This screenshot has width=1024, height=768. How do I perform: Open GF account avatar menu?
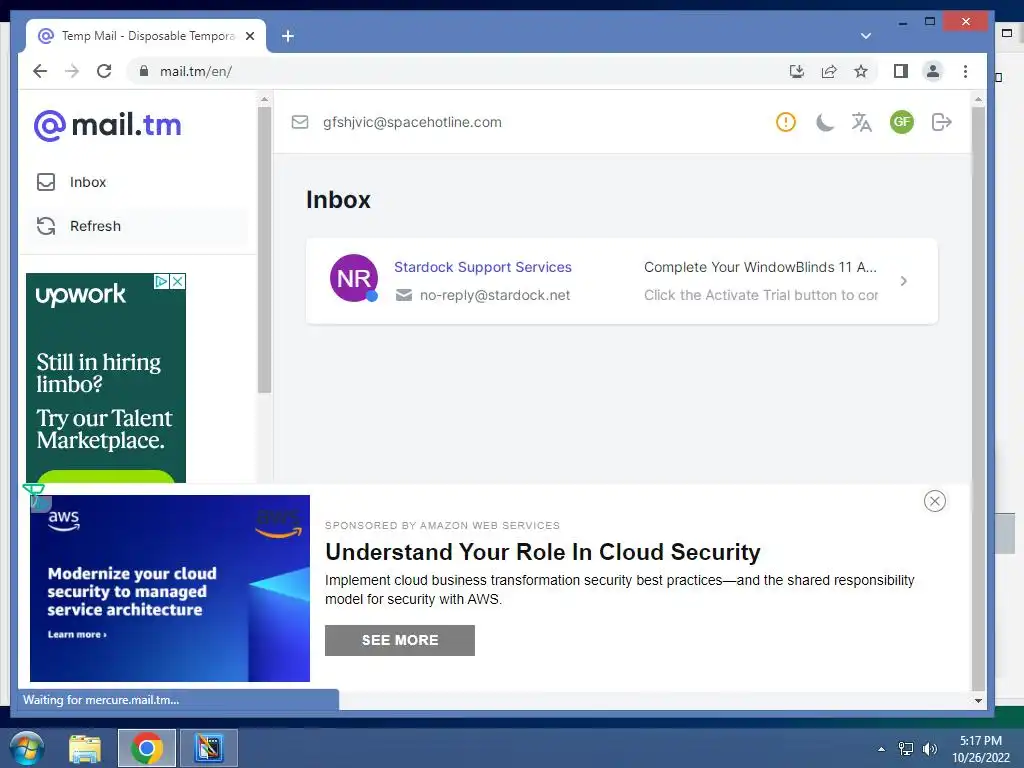click(902, 121)
